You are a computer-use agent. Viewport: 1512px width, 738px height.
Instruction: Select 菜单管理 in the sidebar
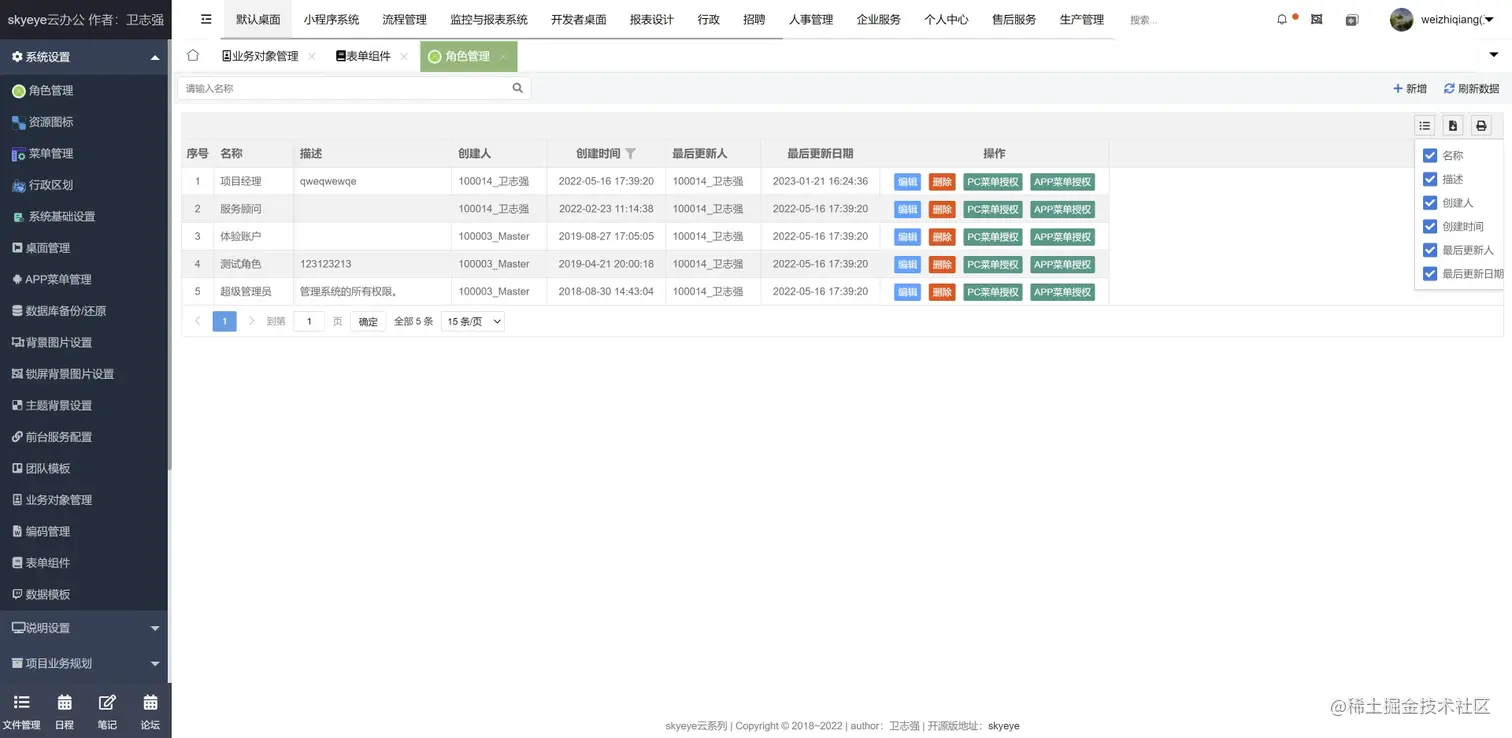(85, 153)
